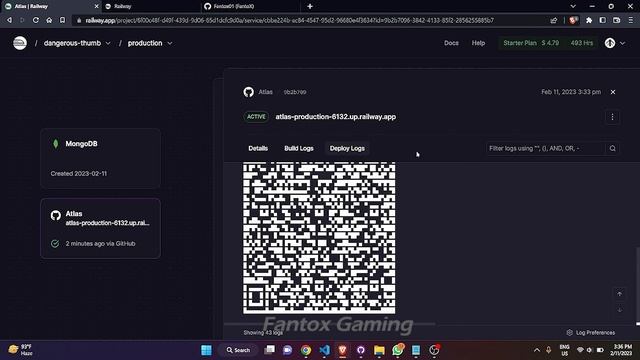Open the weather widget showing 93°F
The height and width of the screenshot is (360, 640).
[20, 350]
